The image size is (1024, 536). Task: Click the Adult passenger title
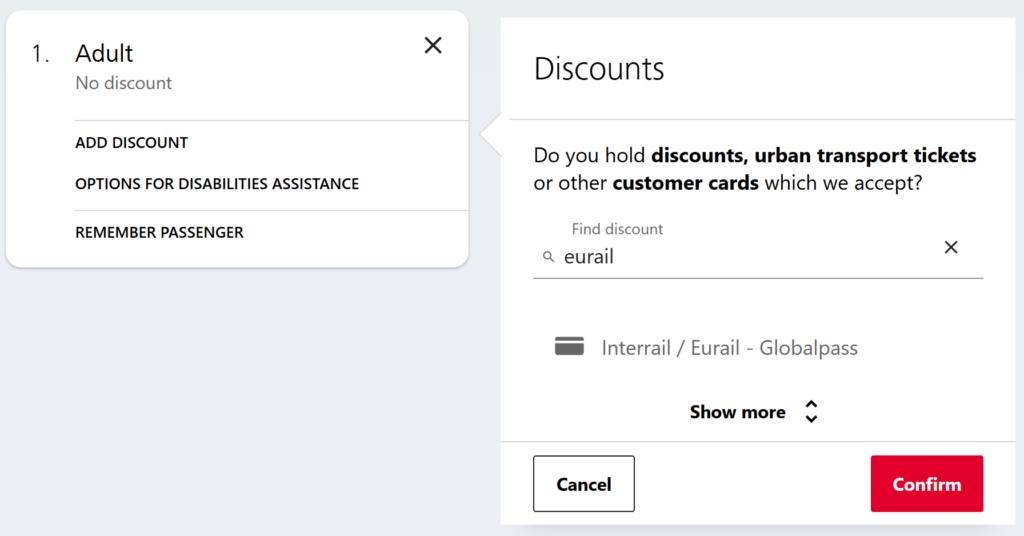(x=104, y=54)
